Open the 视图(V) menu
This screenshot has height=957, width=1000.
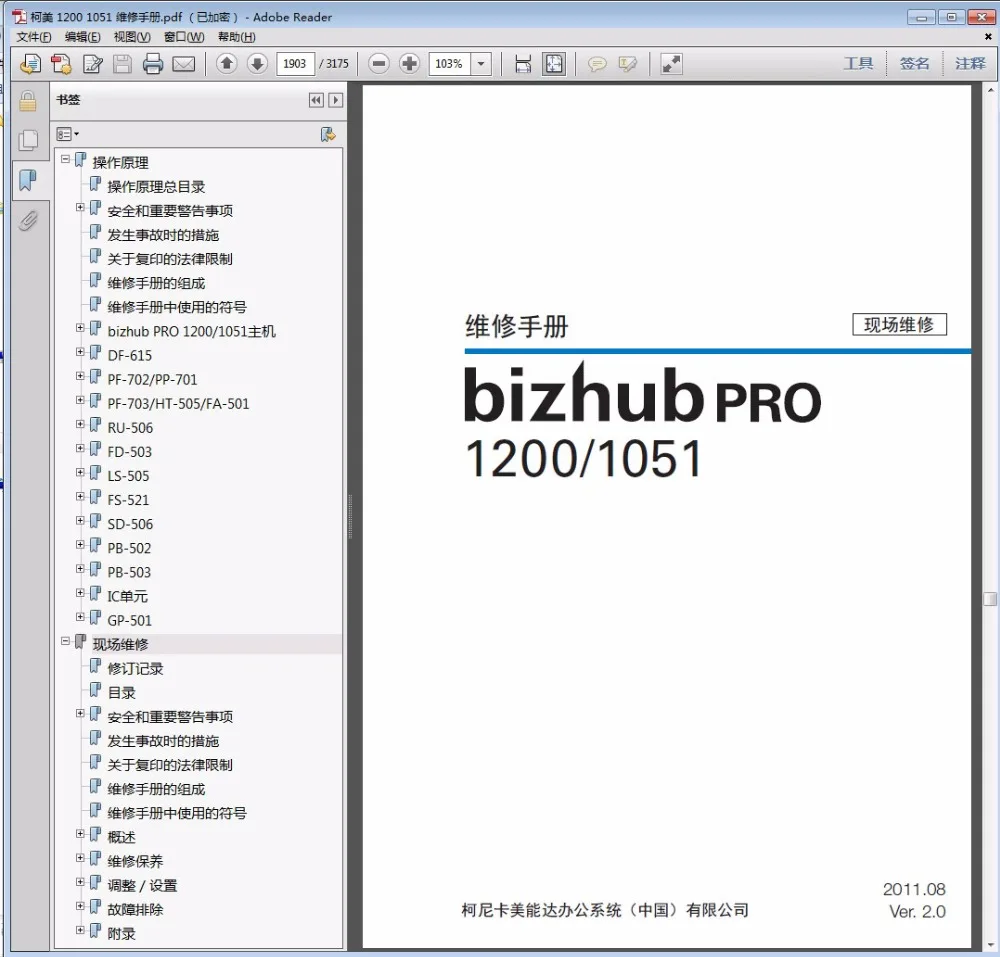[x=132, y=37]
